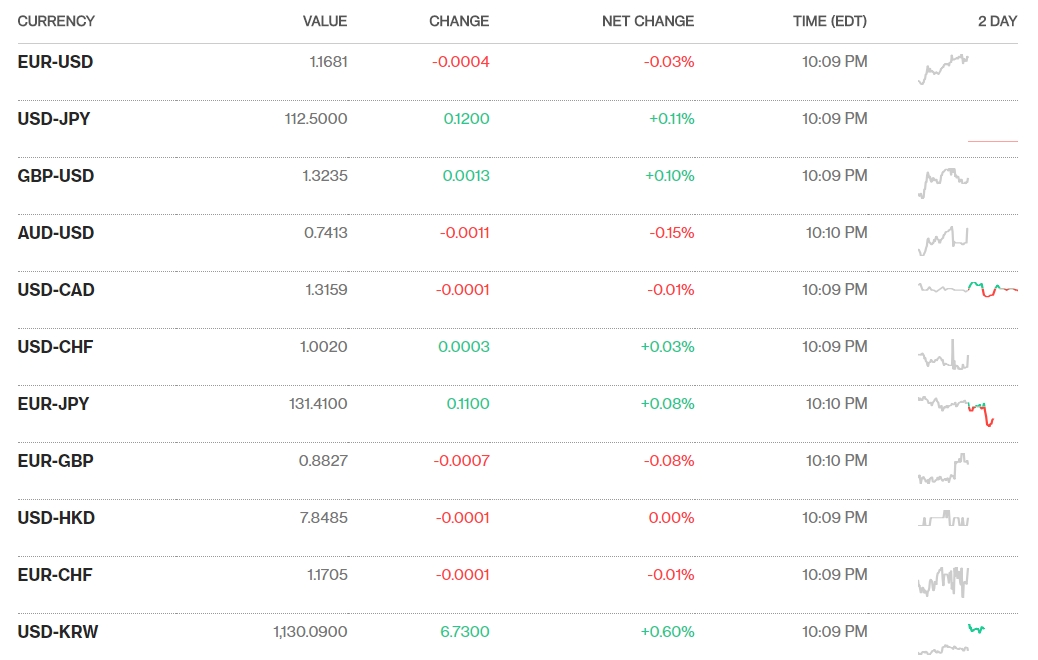Click the VALUE column header
The image size is (1038, 660).
pyautogui.click(x=325, y=21)
